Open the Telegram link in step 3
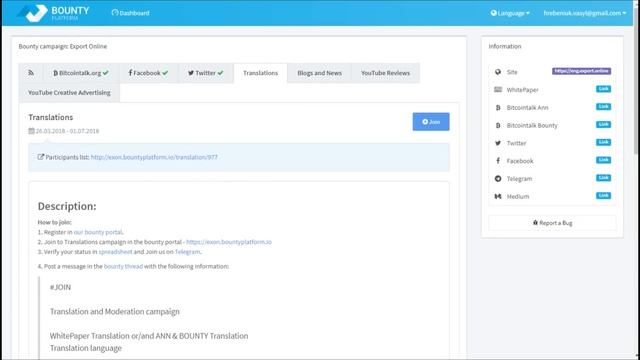640x360 pixels. [x=187, y=252]
